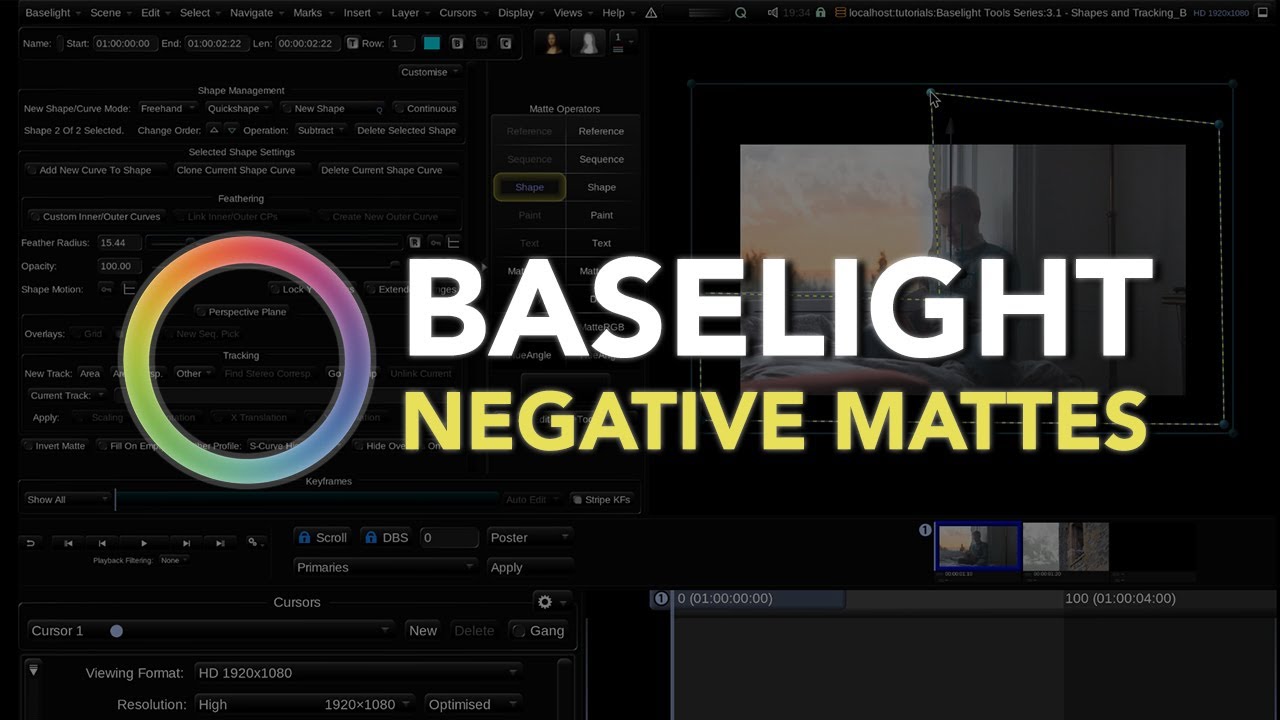
Task: Toggle the DBS lock button
Action: pyautogui.click(x=386, y=537)
